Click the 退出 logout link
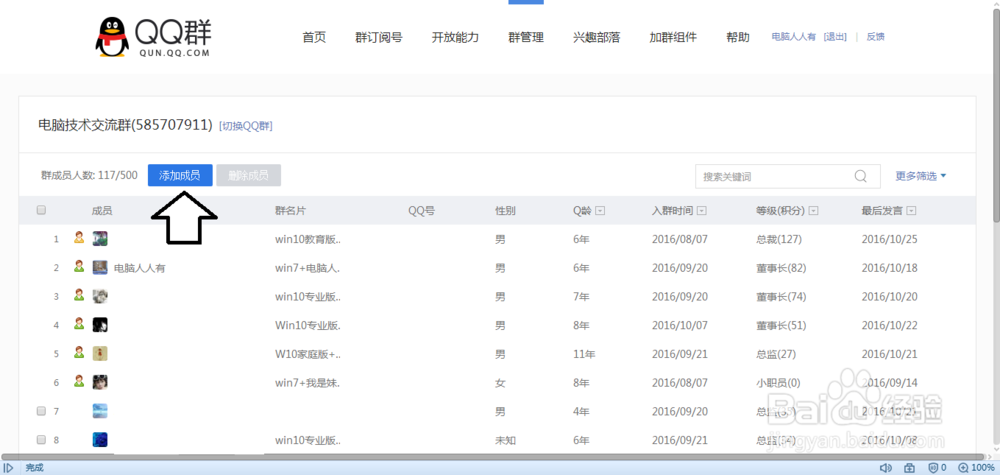 [835, 37]
